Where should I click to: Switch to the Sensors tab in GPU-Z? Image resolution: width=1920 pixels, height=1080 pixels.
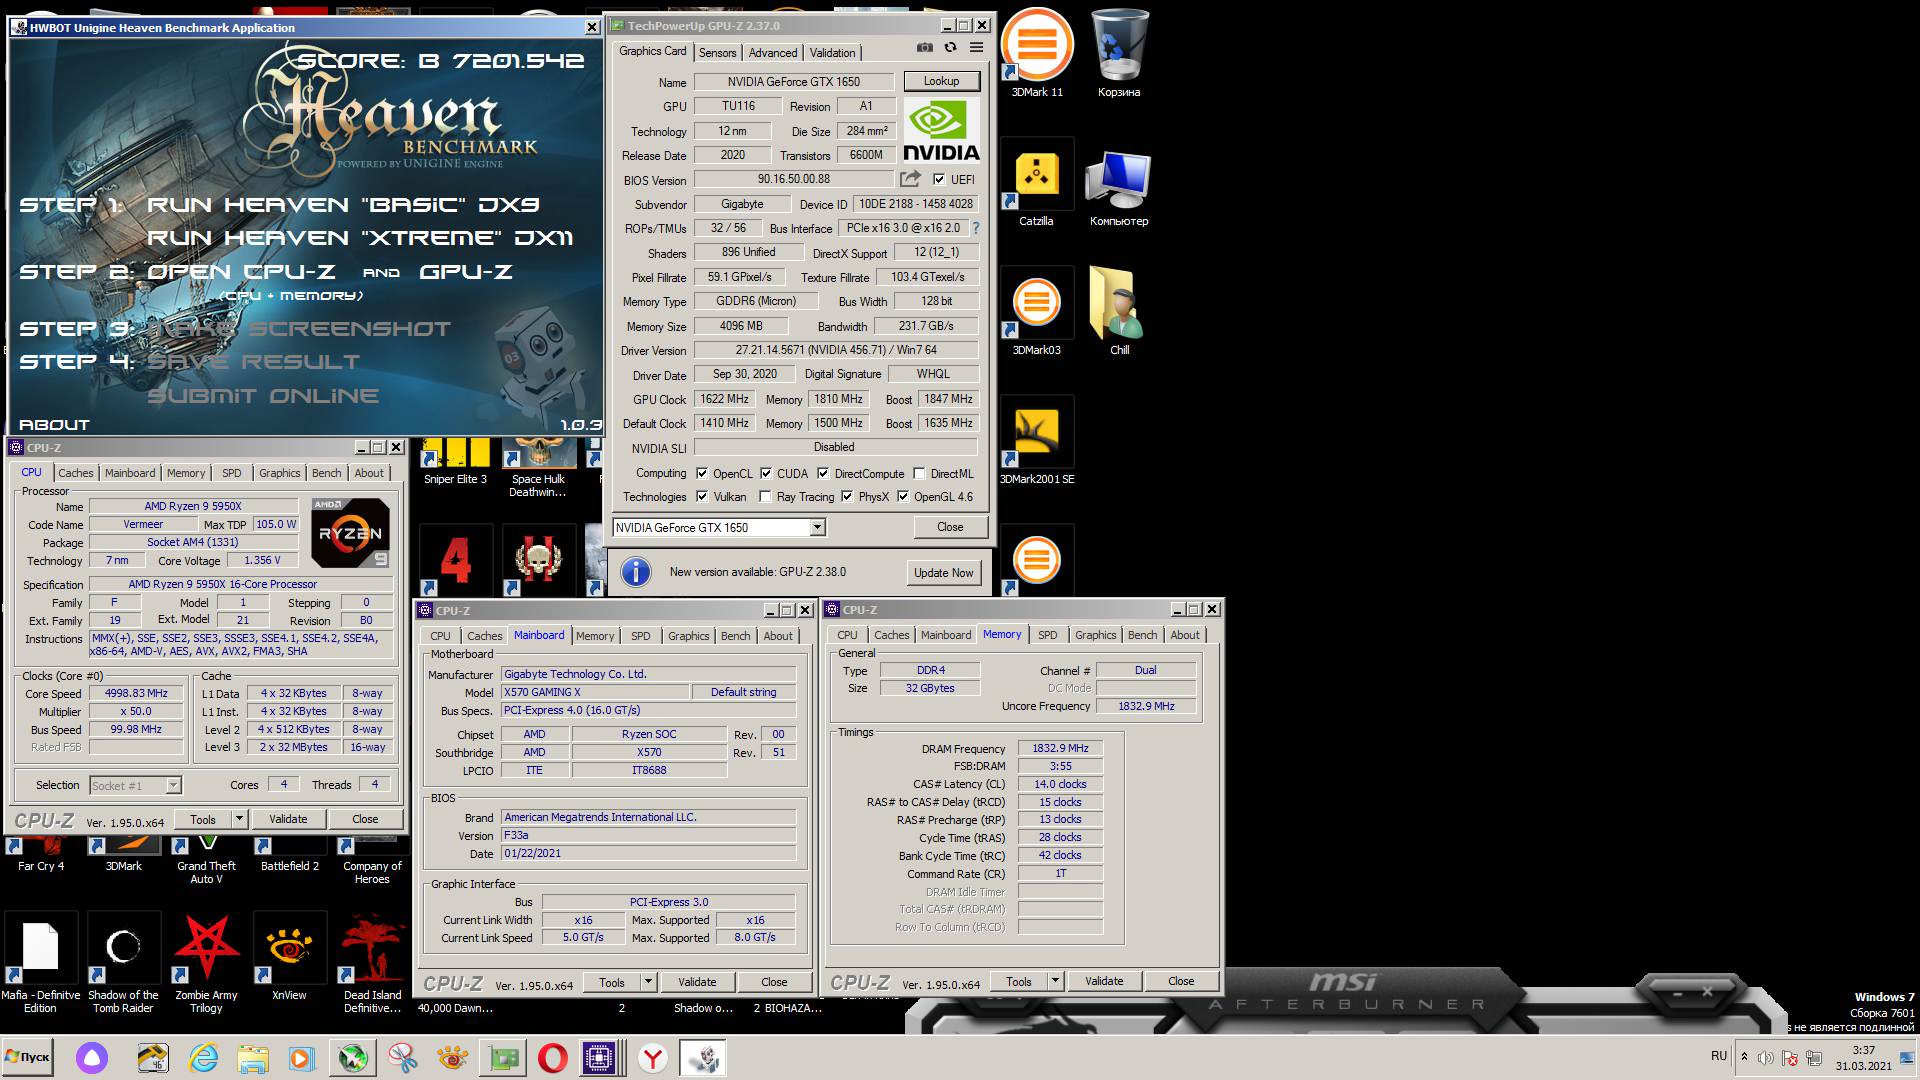pyautogui.click(x=717, y=53)
